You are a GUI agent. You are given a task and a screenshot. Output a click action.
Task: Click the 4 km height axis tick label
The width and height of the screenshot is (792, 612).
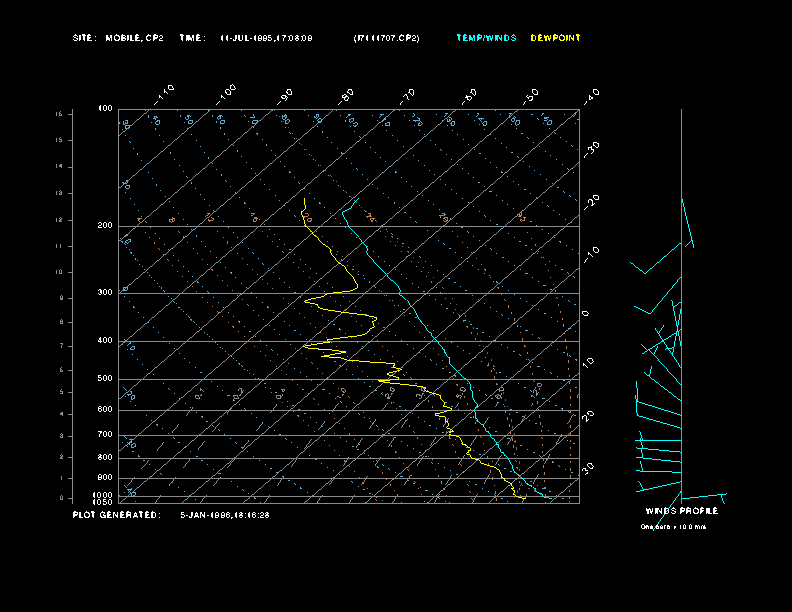click(62, 414)
